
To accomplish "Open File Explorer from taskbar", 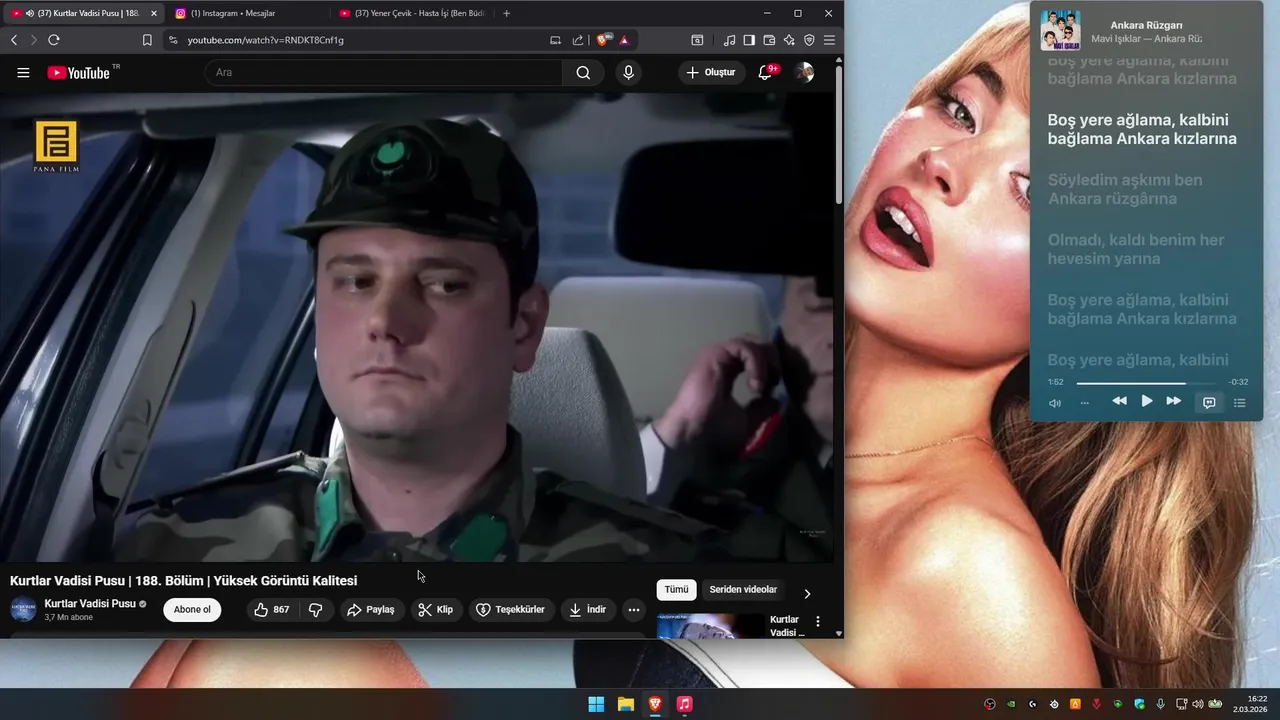I will coord(625,704).
